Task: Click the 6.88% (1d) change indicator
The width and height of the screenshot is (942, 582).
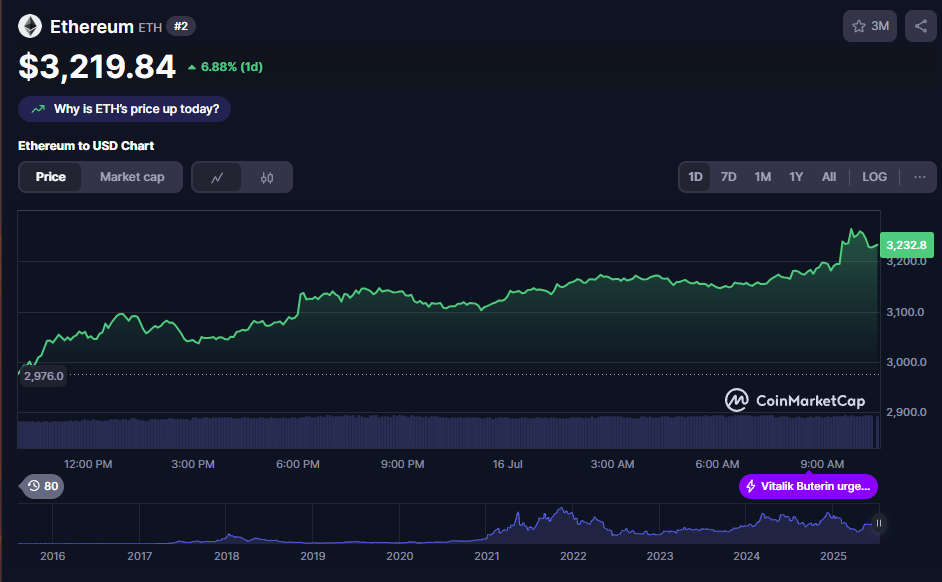Action: (x=225, y=67)
